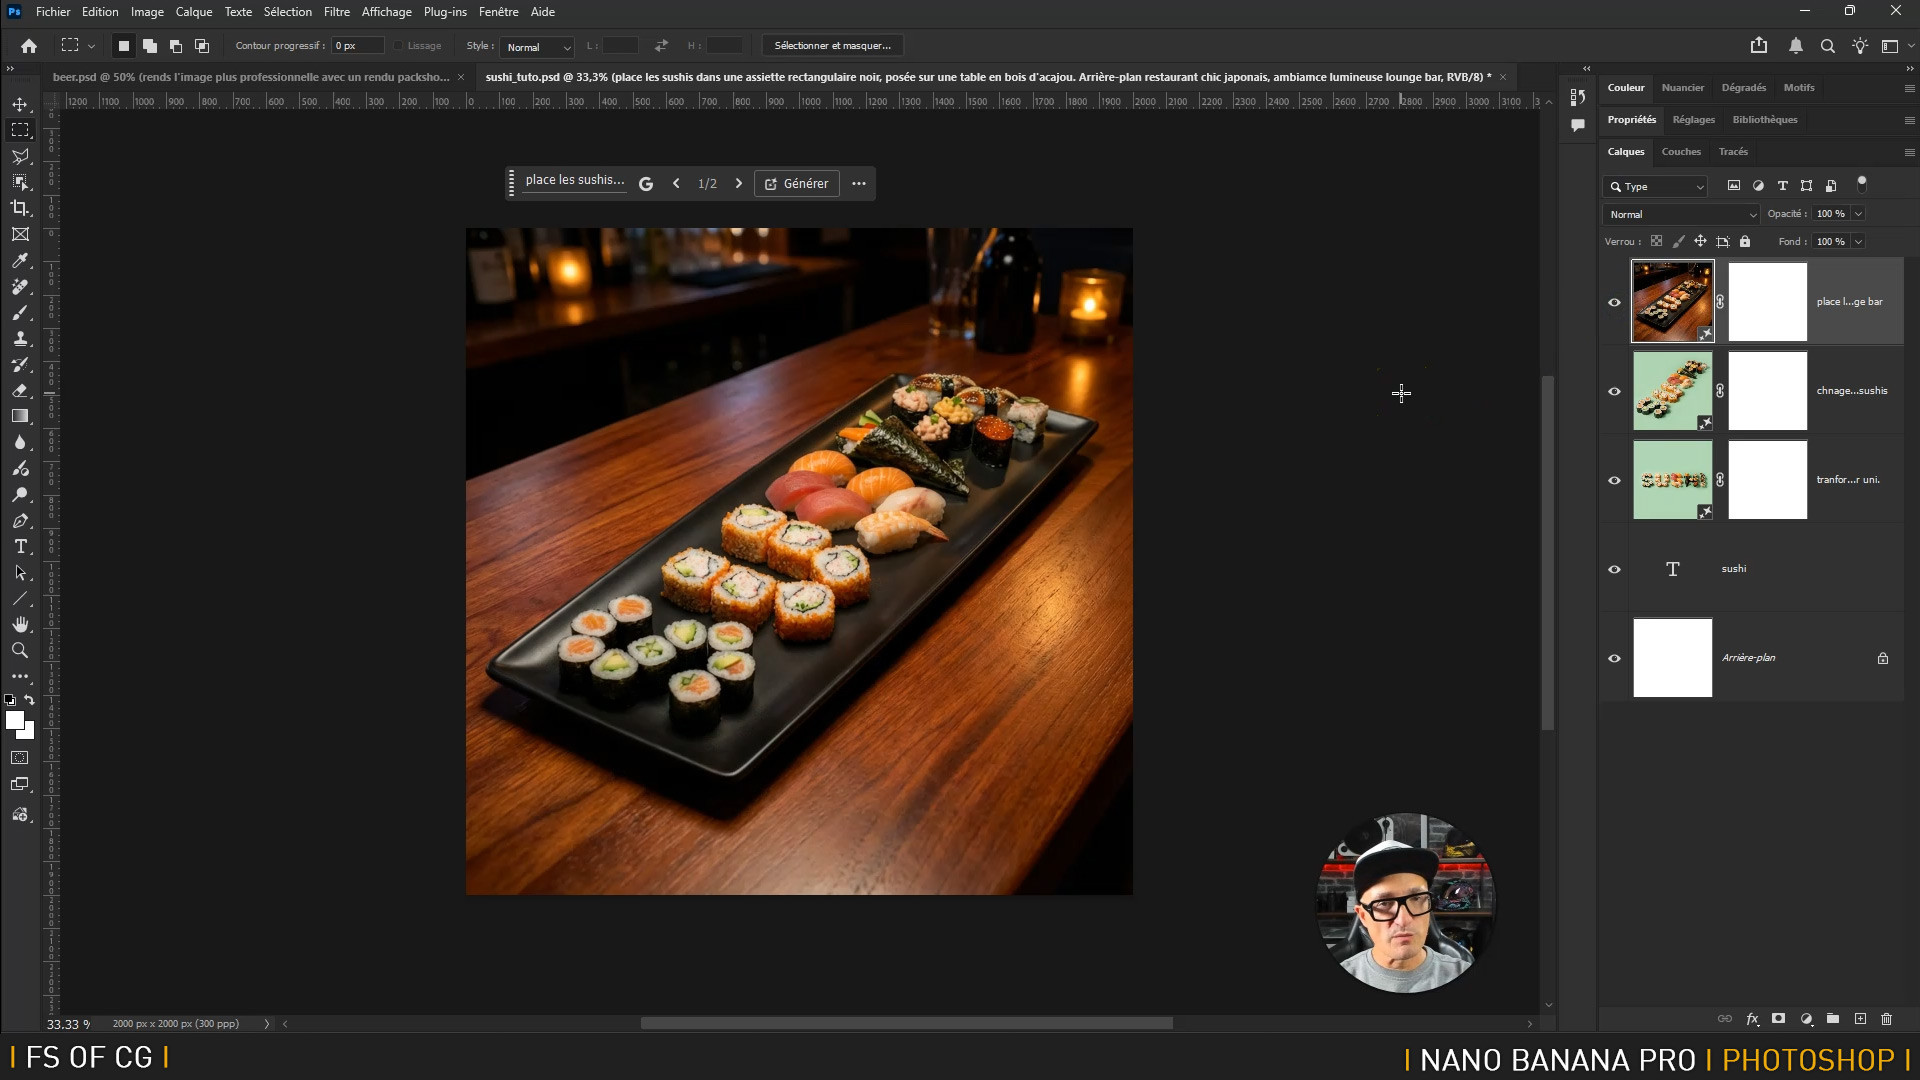Expand the Style dropdown in options bar
Viewport: 1920px width, 1080px height.
pyautogui.click(x=537, y=46)
